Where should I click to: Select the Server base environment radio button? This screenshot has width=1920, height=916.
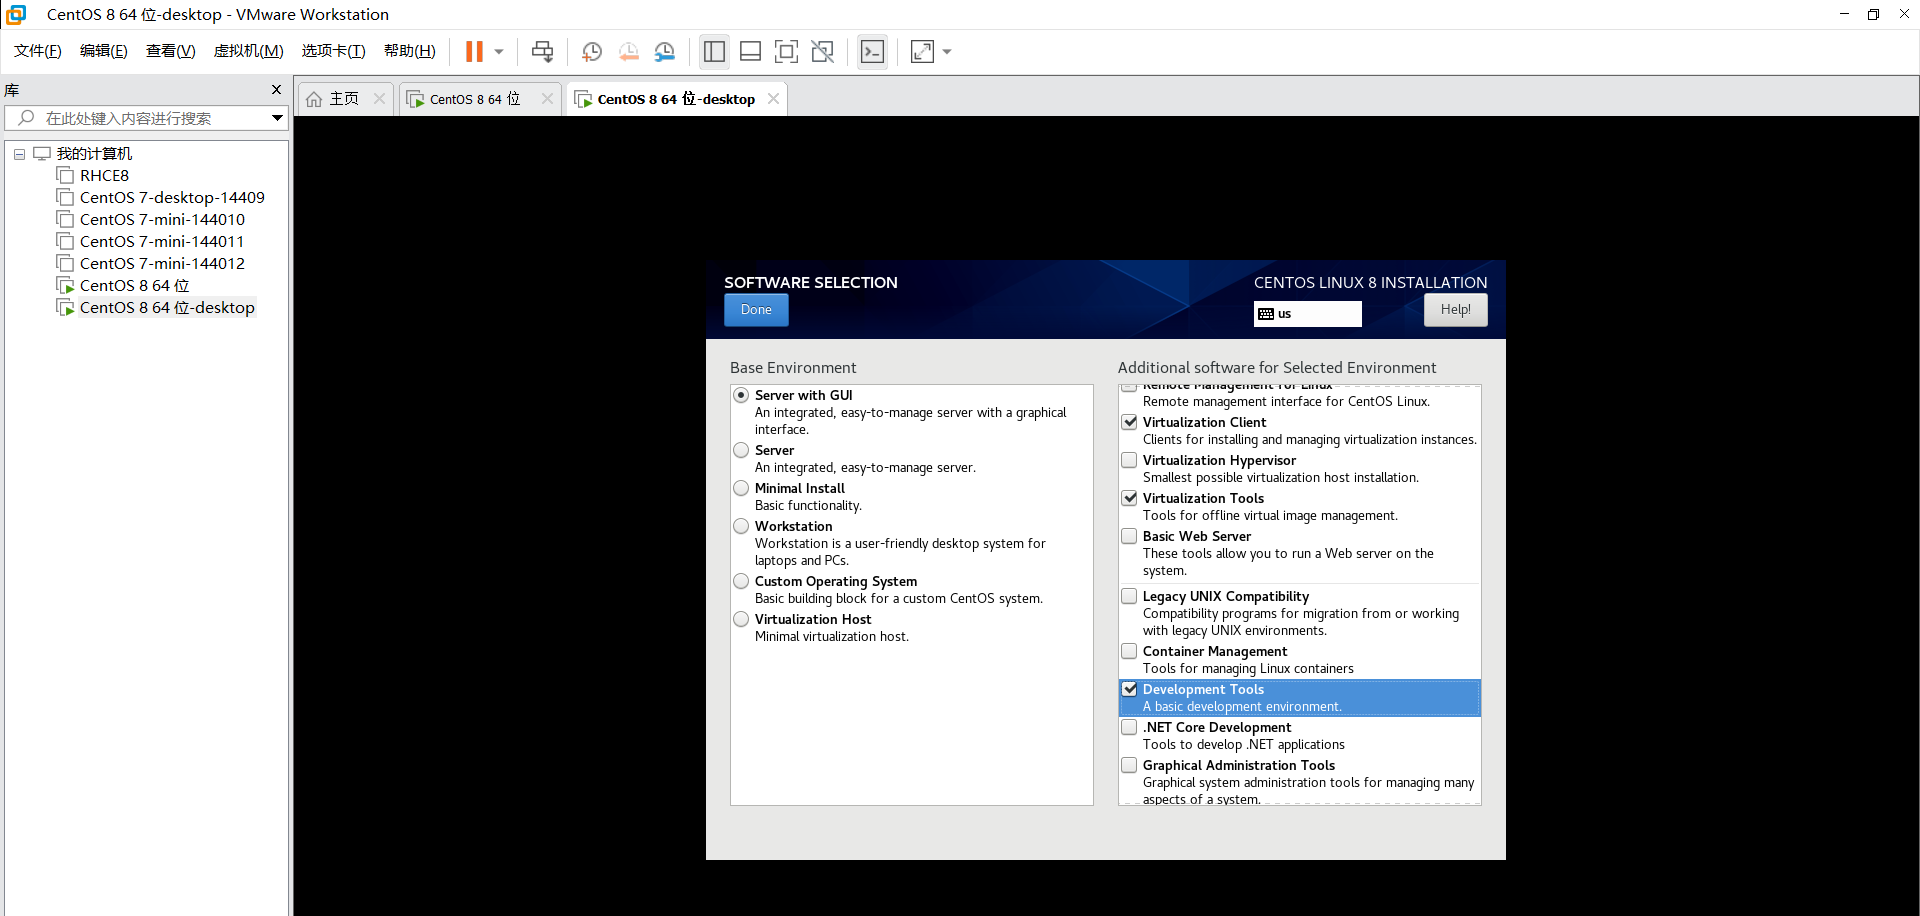[x=741, y=451]
